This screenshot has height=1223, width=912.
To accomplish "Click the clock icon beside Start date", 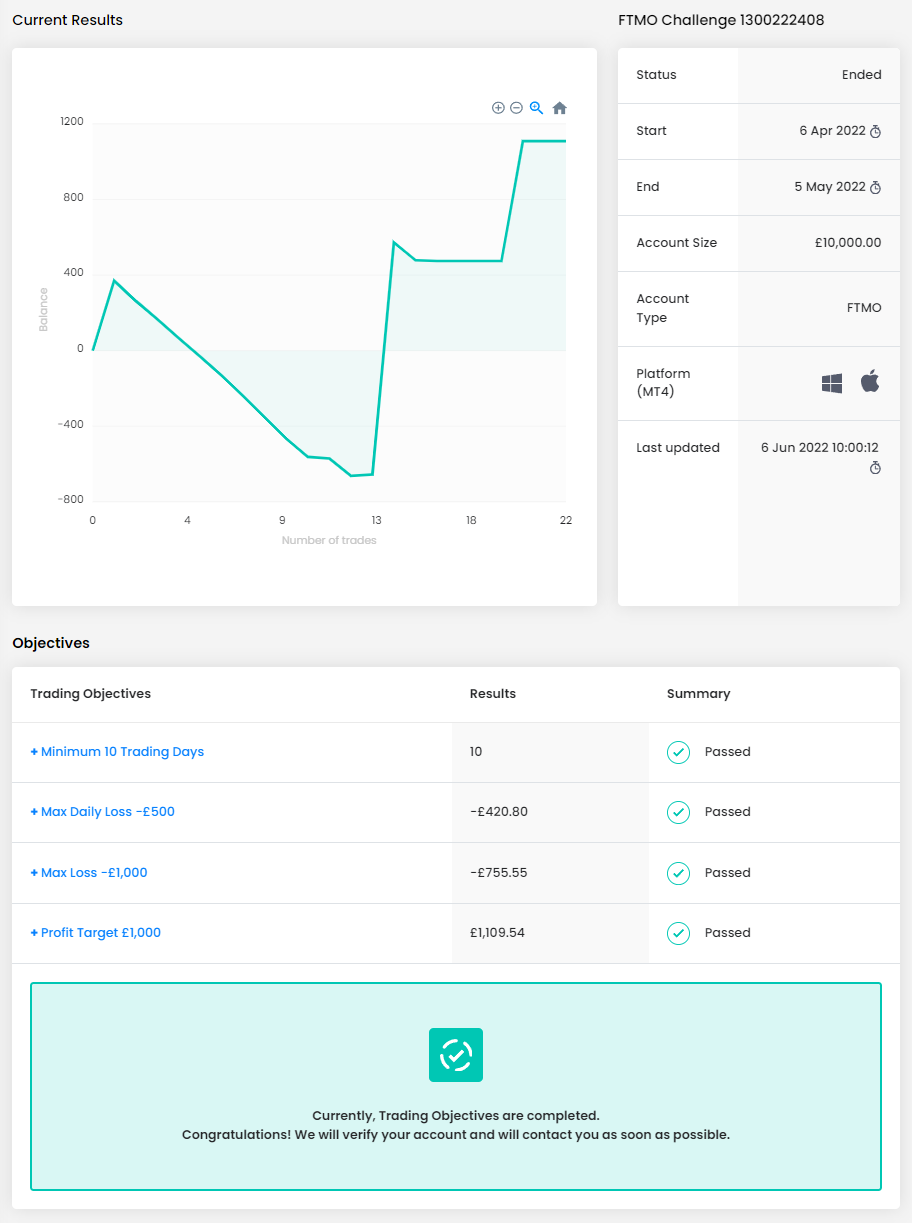I will click(875, 132).
